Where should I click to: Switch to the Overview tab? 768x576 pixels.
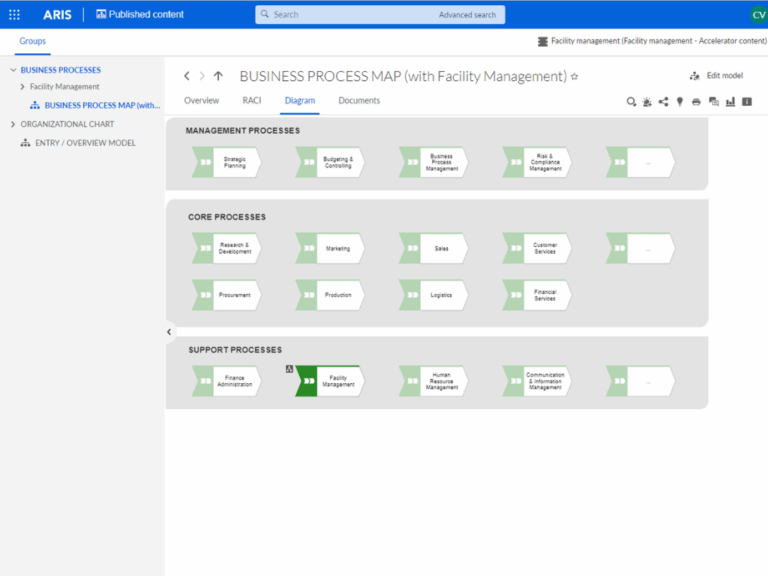click(201, 100)
